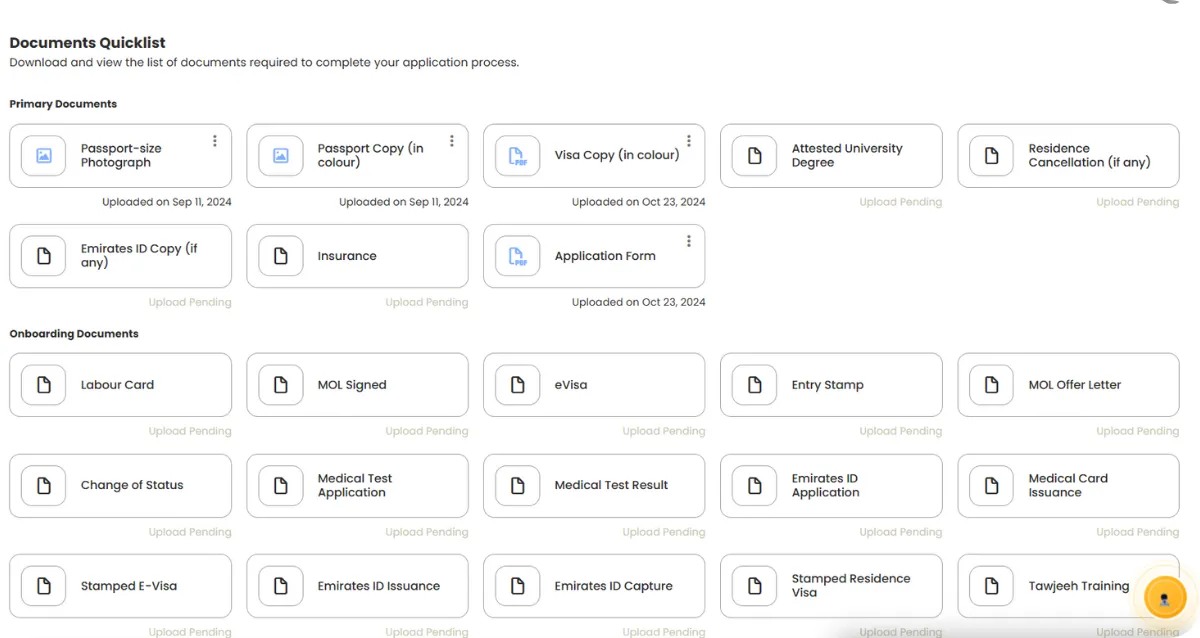Click Uploaded on Oct 23, 2024 under Visa Copy
This screenshot has width=1200, height=638.
[640, 201]
